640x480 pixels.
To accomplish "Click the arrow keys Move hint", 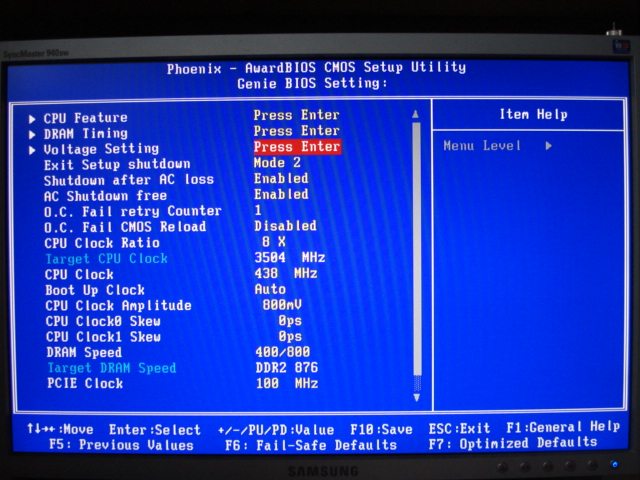I will [x=60, y=429].
